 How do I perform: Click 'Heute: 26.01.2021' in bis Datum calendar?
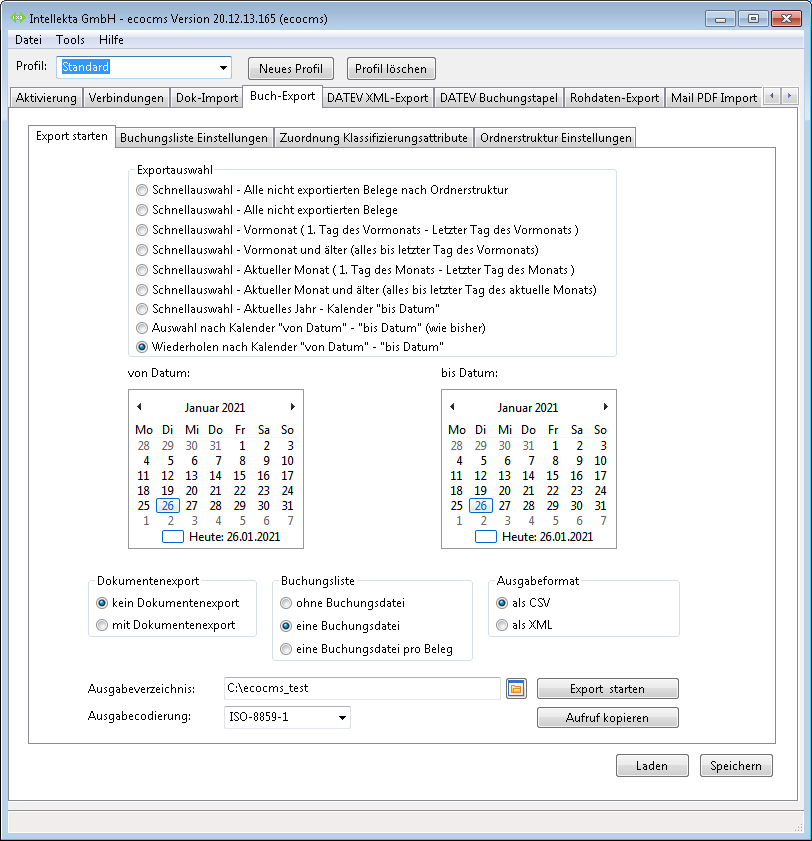(534, 537)
